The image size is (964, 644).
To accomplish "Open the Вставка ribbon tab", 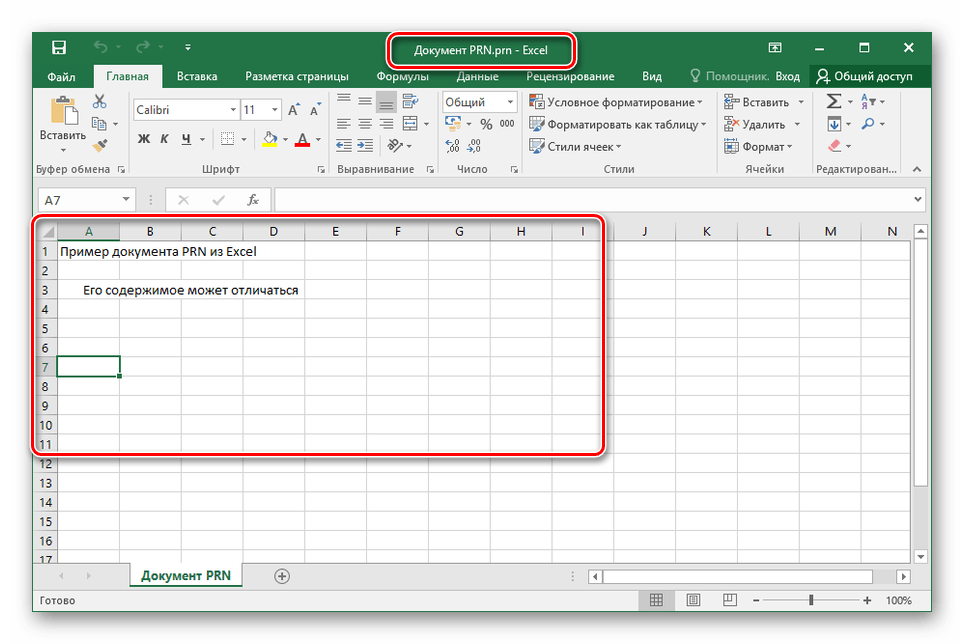I will click(197, 76).
